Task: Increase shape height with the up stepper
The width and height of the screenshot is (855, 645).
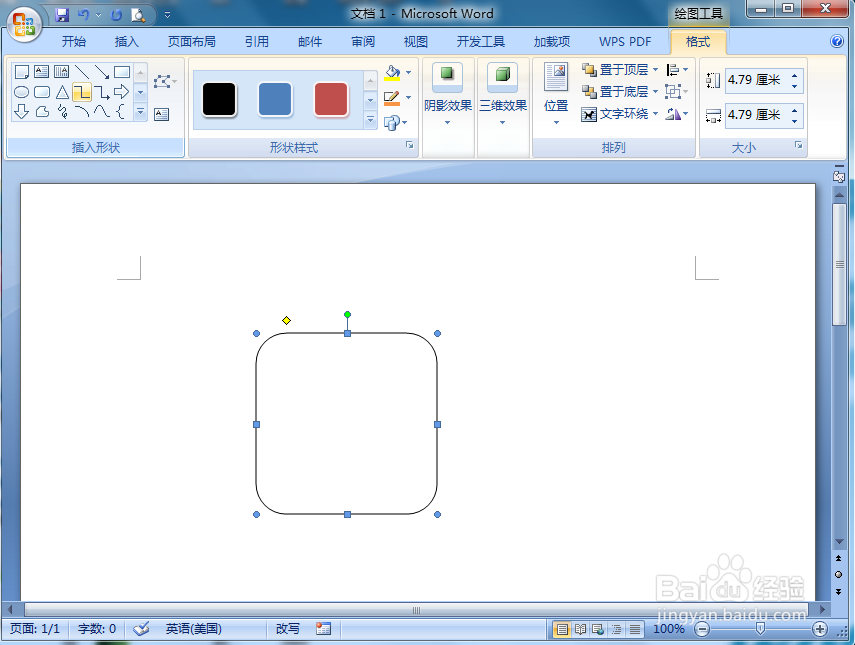Action: coord(794,75)
